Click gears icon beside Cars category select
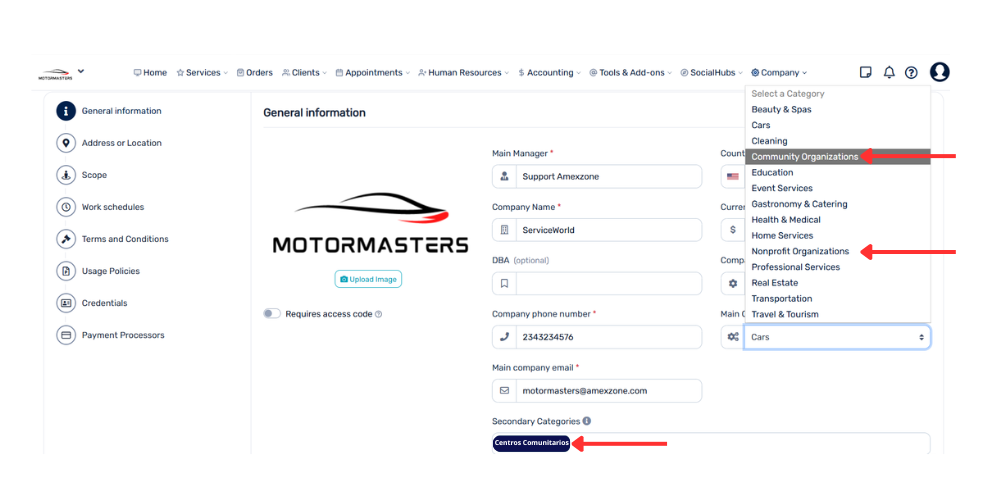 pyautogui.click(x=733, y=337)
